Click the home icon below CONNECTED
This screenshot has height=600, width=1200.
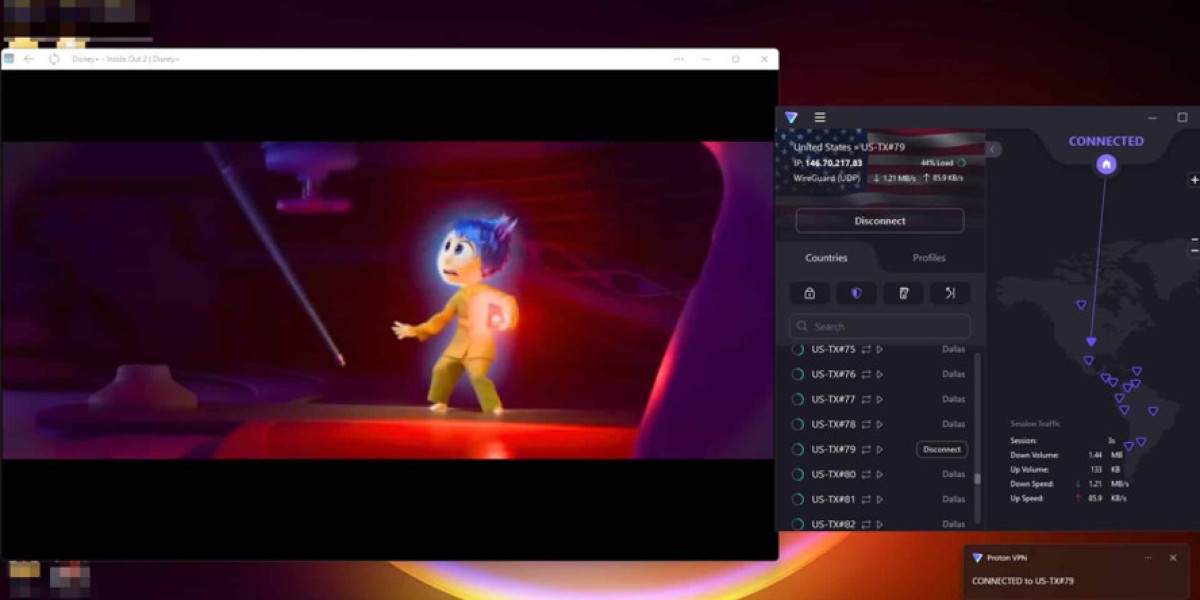point(1105,165)
